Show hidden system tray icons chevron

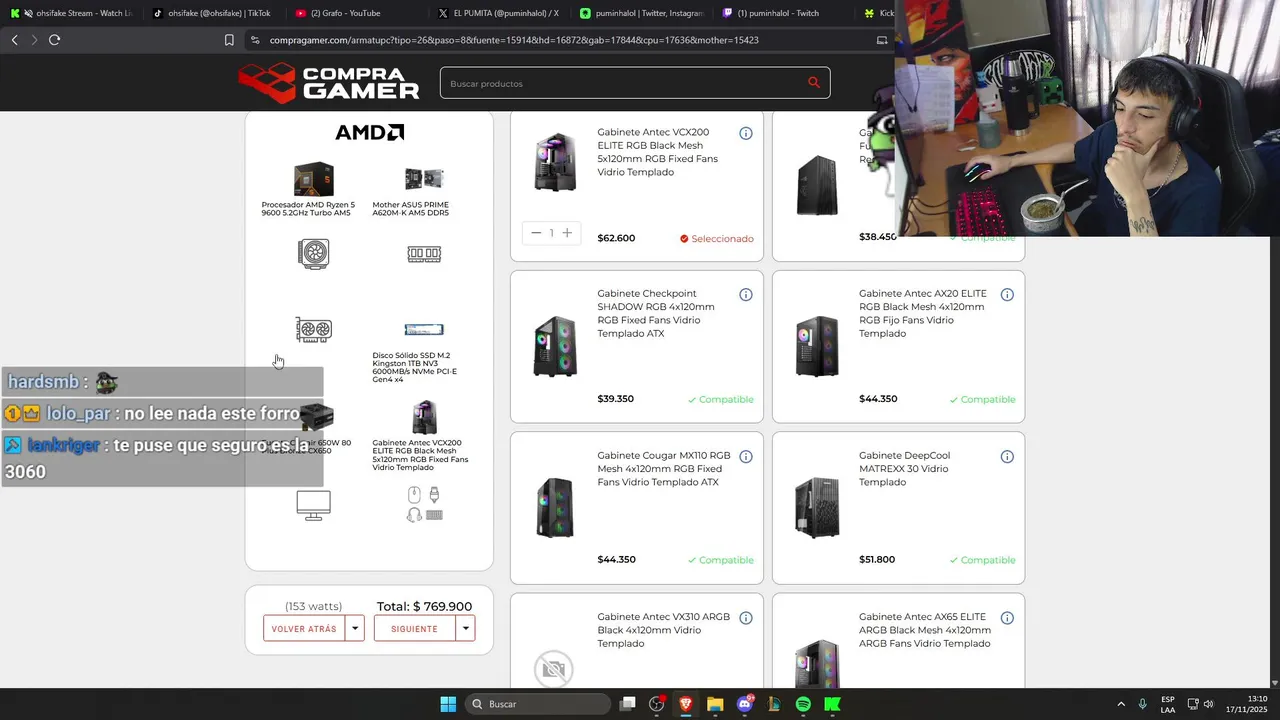1121,704
